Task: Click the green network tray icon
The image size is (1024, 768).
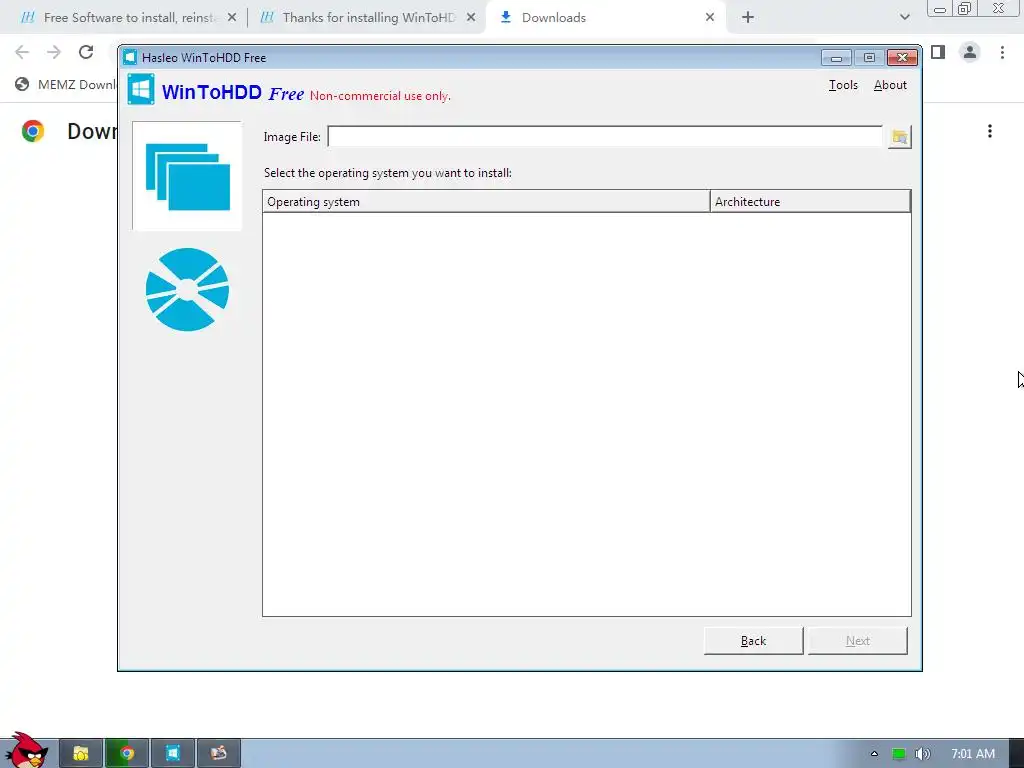Action: pos(899,754)
